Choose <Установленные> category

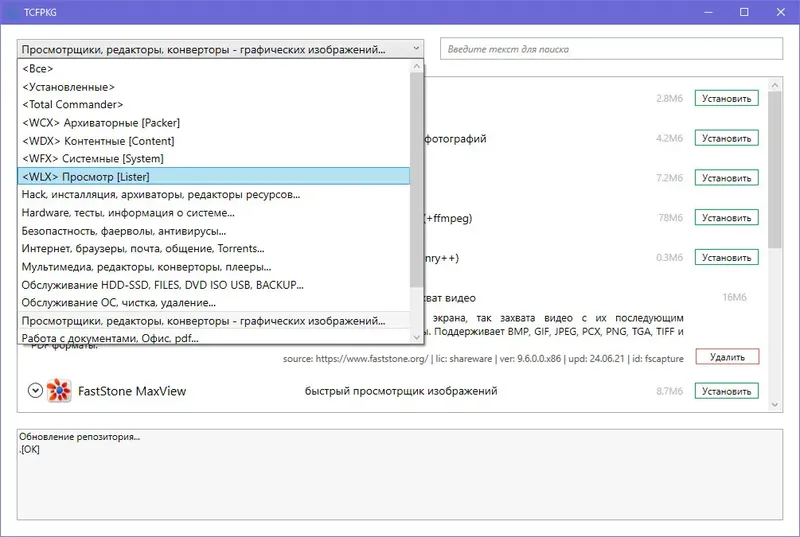213,87
